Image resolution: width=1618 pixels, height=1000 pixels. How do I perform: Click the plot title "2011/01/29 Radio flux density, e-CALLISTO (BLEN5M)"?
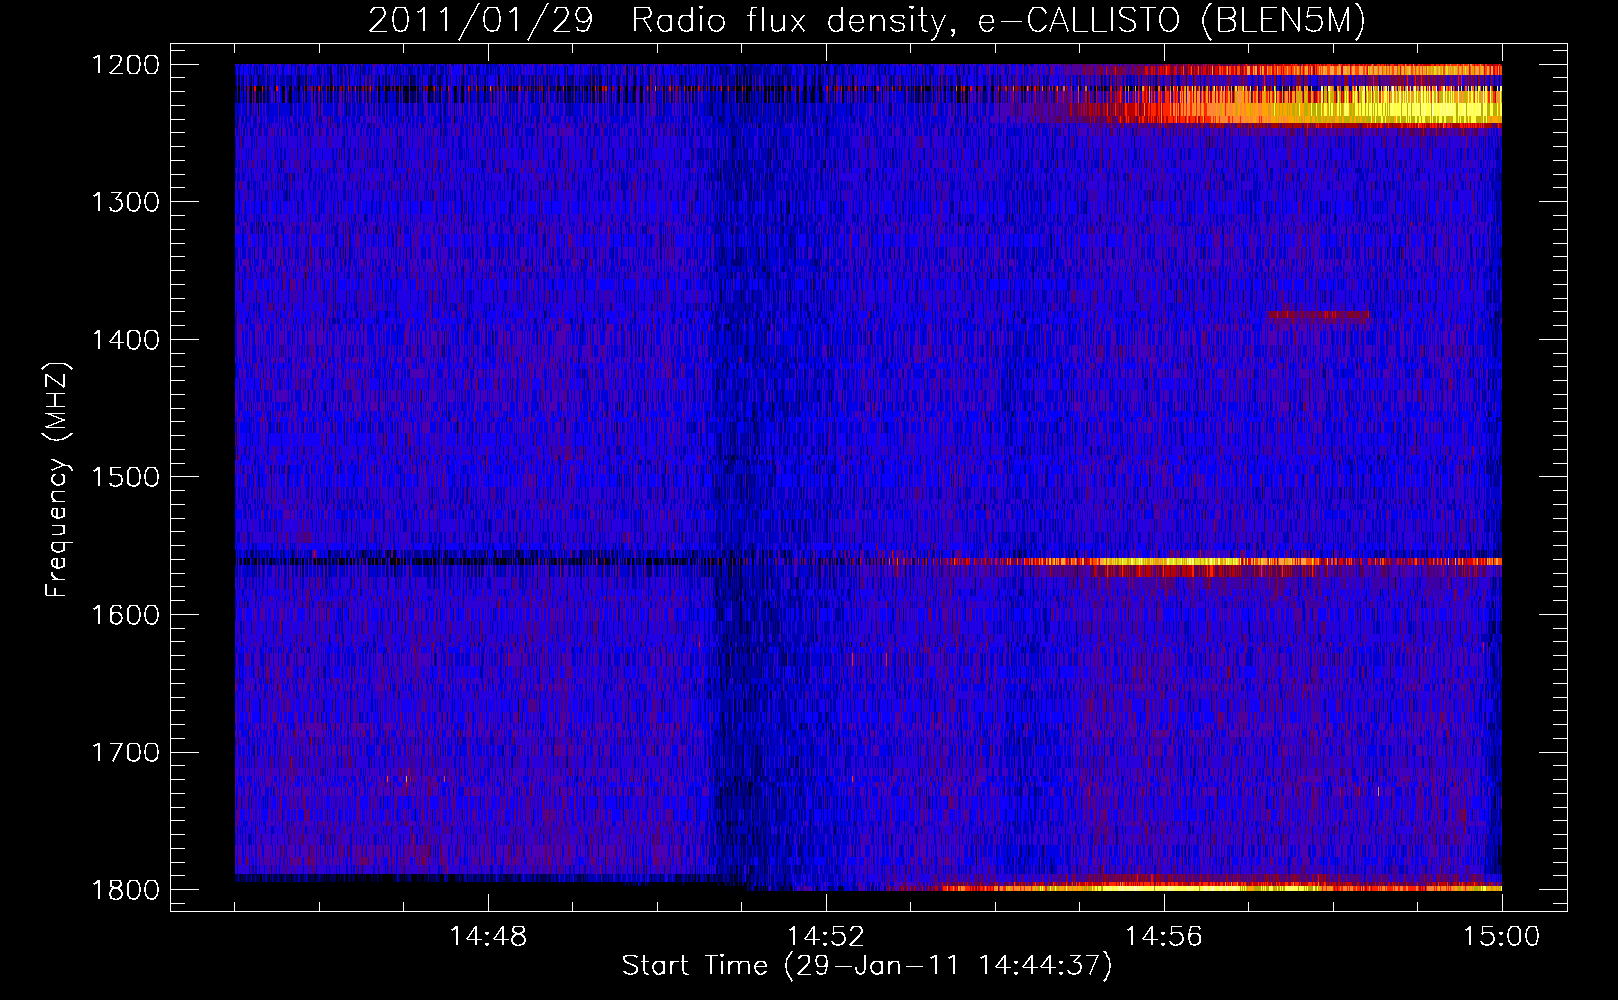[x=867, y=21]
